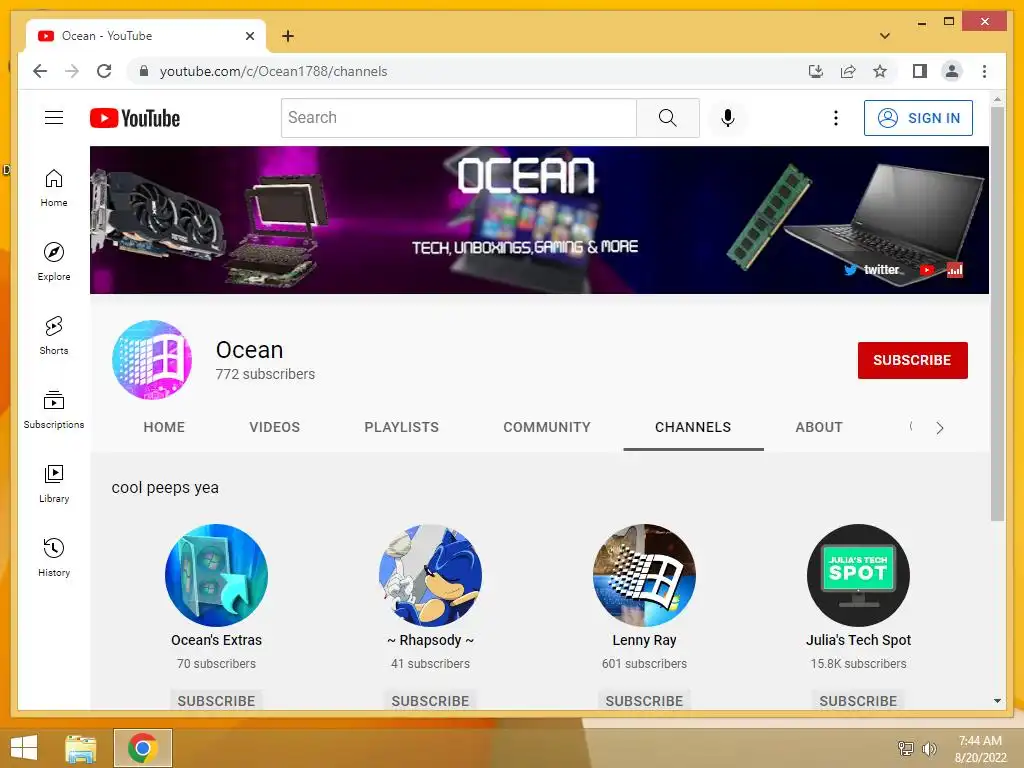Click the red chart icon on banner
Viewport: 1024px width, 768px height.
pos(955,270)
